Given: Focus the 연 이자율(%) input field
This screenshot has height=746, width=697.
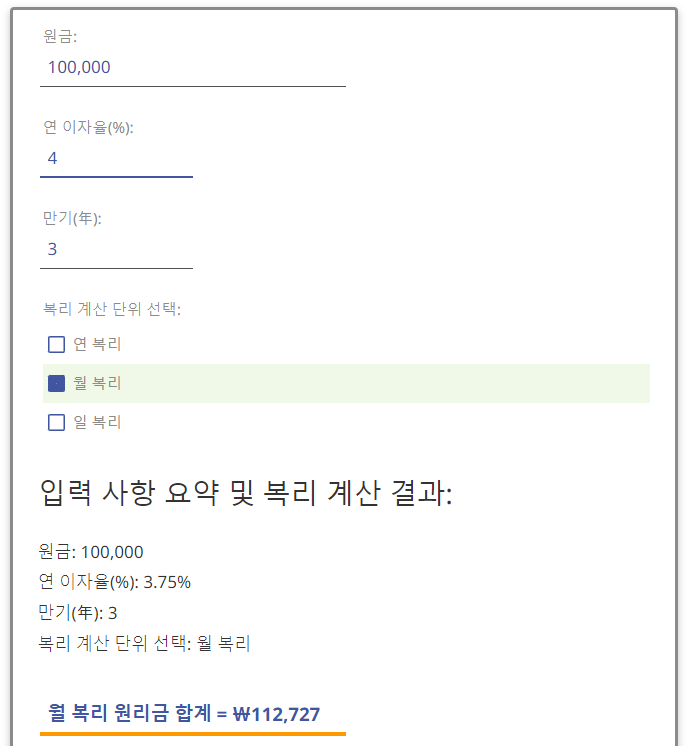Looking at the screenshot, I should [116, 158].
